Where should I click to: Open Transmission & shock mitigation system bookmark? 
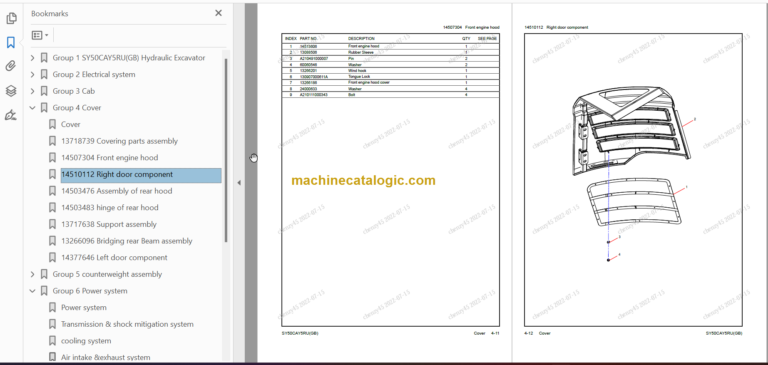point(127,324)
